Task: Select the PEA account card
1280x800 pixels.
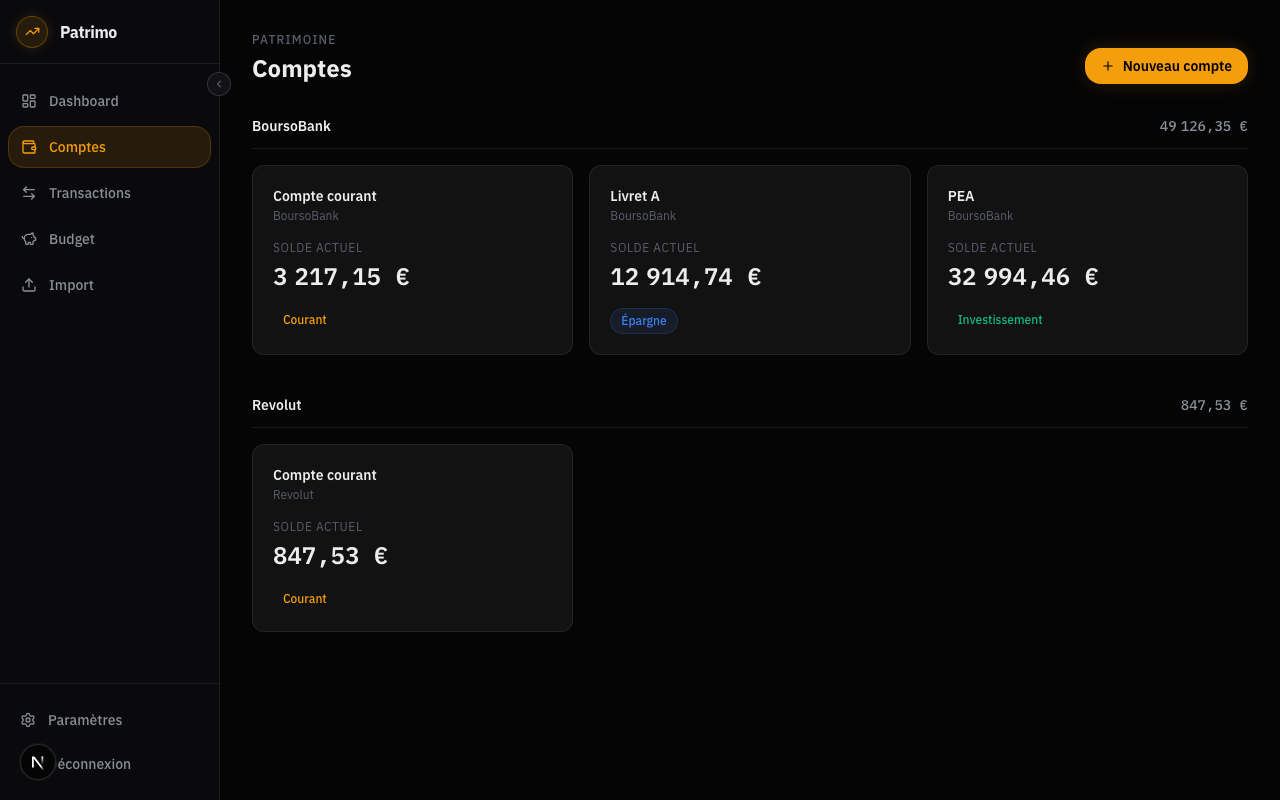Action: click(1087, 260)
